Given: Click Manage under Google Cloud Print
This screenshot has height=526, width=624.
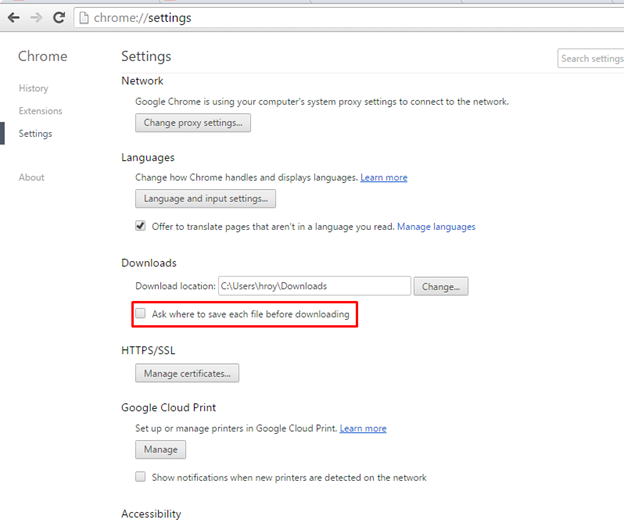Looking at the screenshot, I should point(160,450).
